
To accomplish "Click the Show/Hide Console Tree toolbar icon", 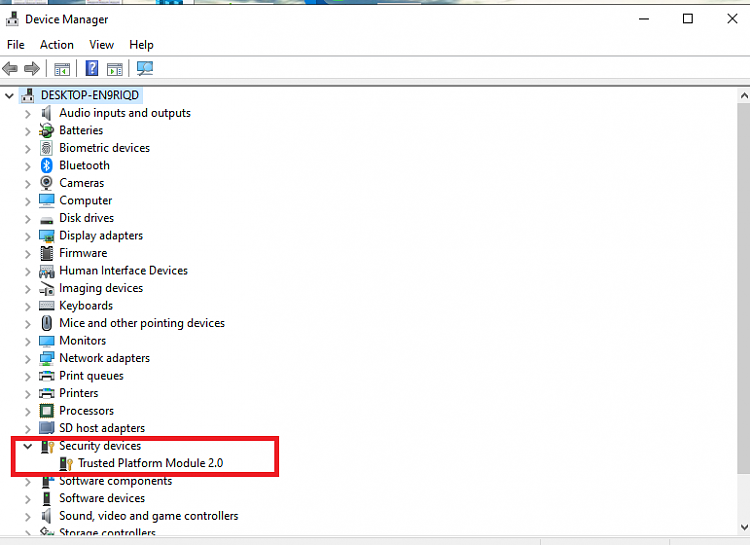I will (x=62, y=69).
